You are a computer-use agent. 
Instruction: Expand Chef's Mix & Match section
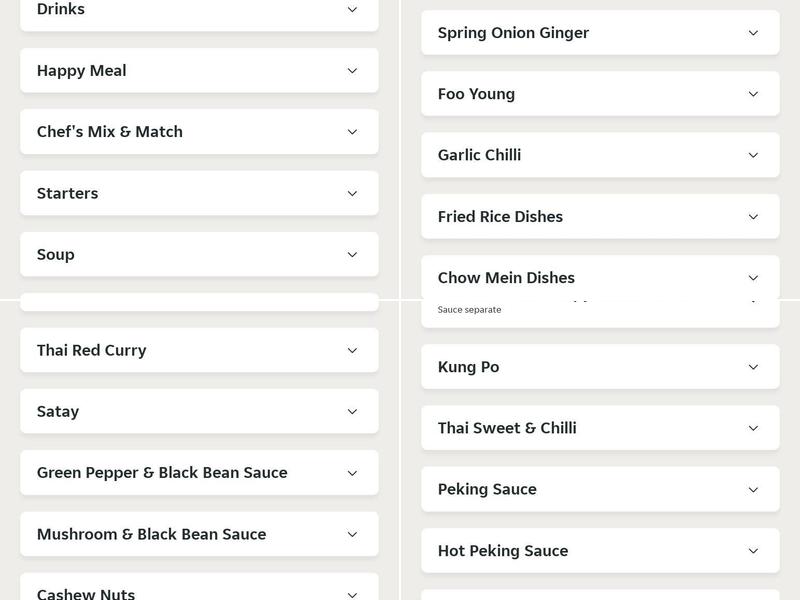pos(199,131)
